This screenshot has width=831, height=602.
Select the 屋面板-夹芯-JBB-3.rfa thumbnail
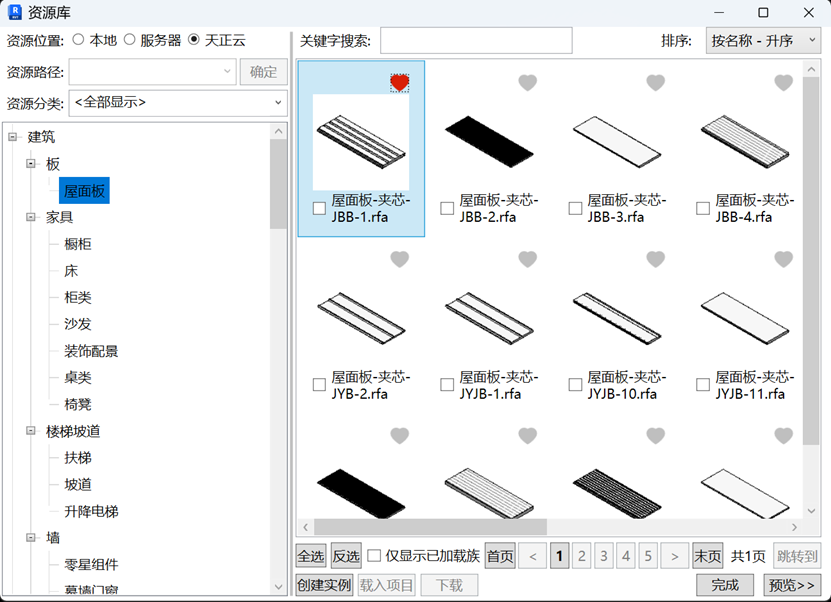click(x=617, y=141)
